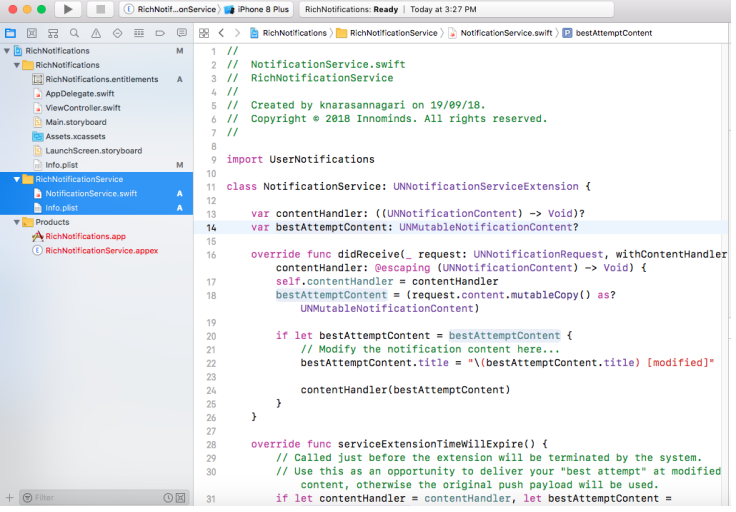Open the Symbol navigator

click(53, 33)
